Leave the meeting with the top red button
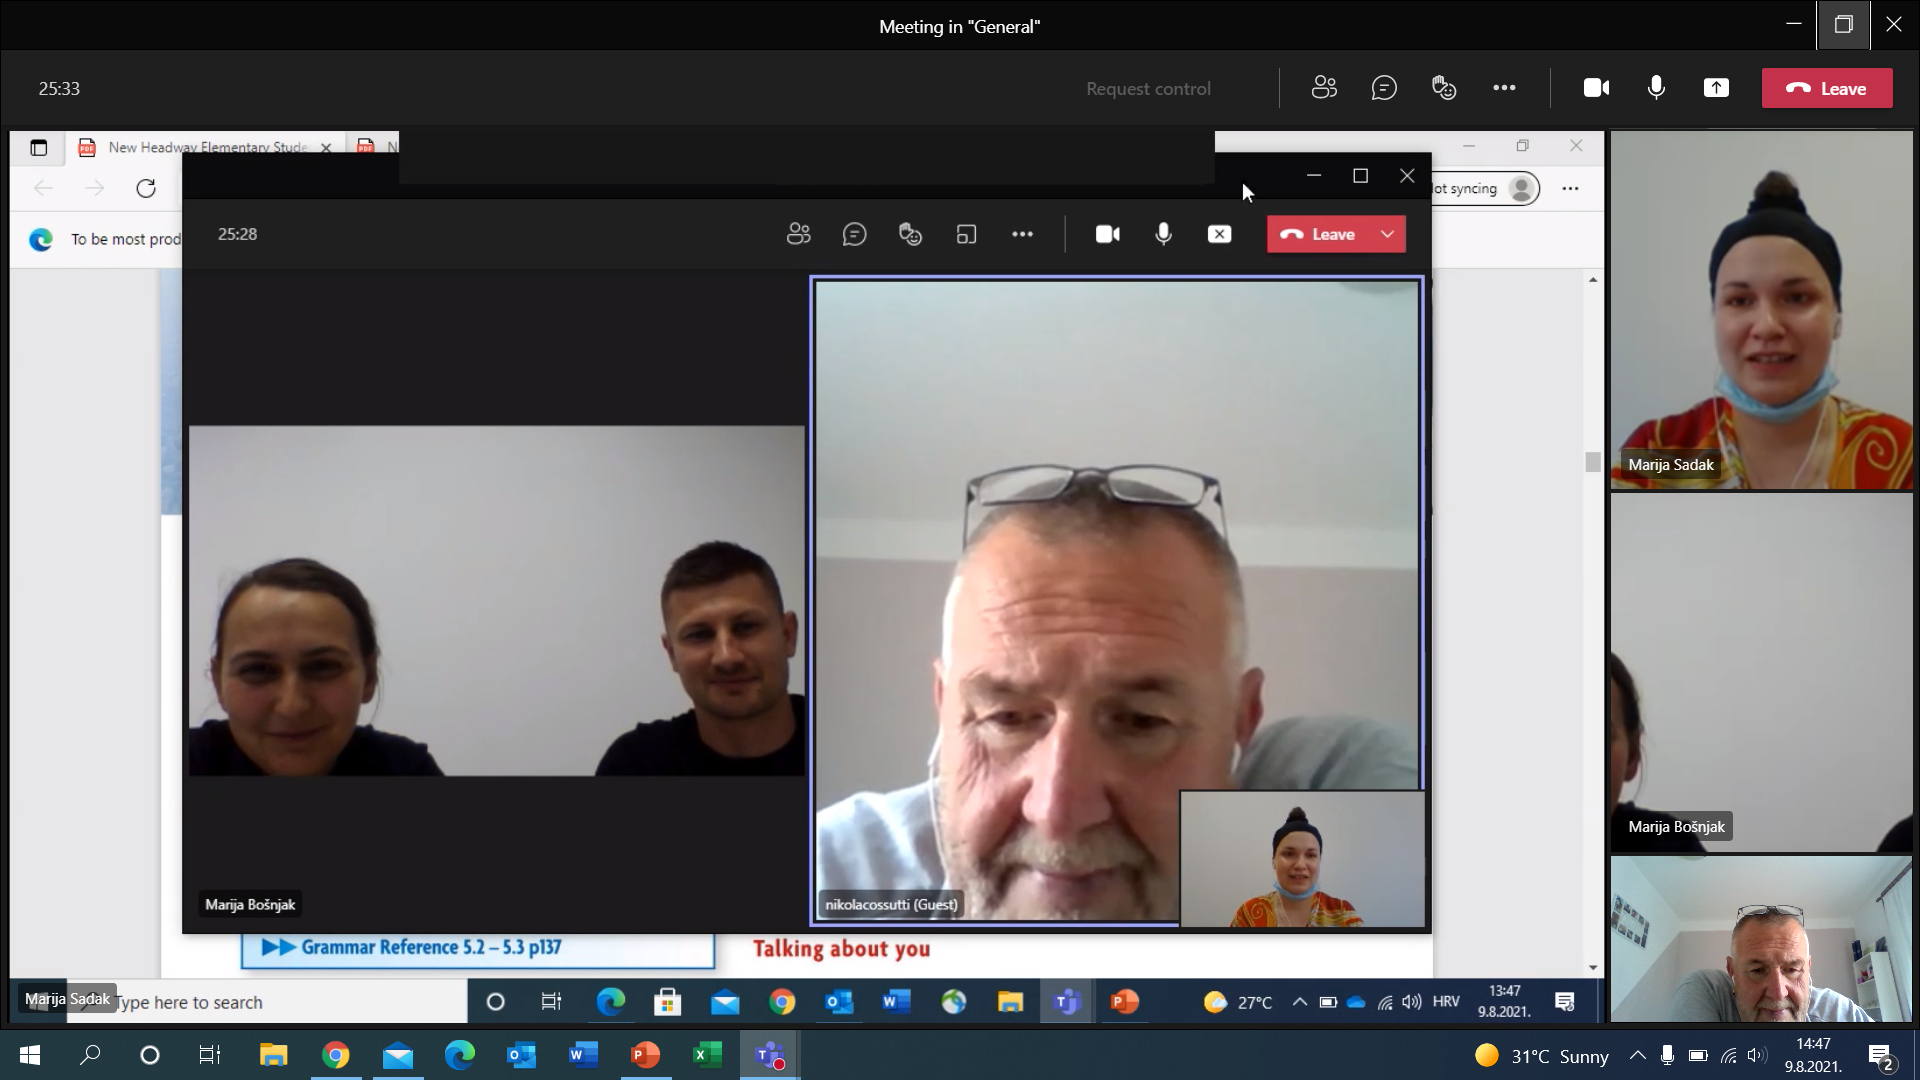The width and height of the screenshot is (1920, 1080). click(x=1827, y=88)
